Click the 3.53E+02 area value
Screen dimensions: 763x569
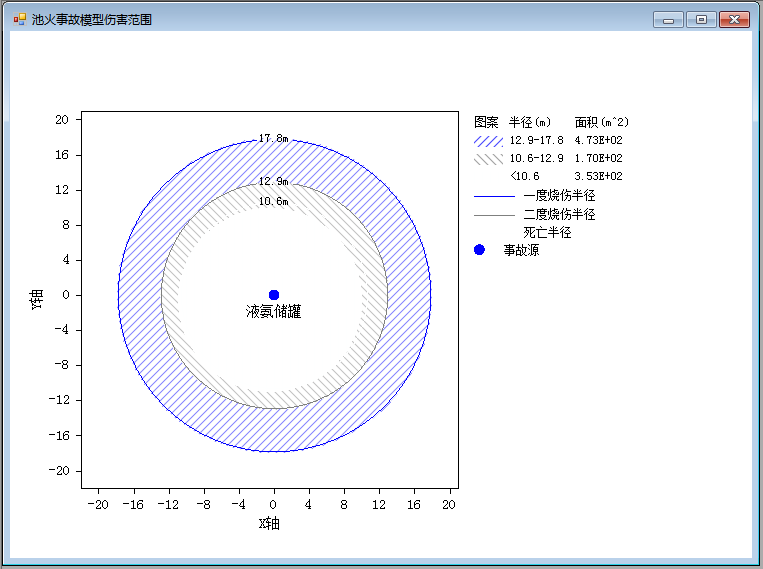pos(599,176)
